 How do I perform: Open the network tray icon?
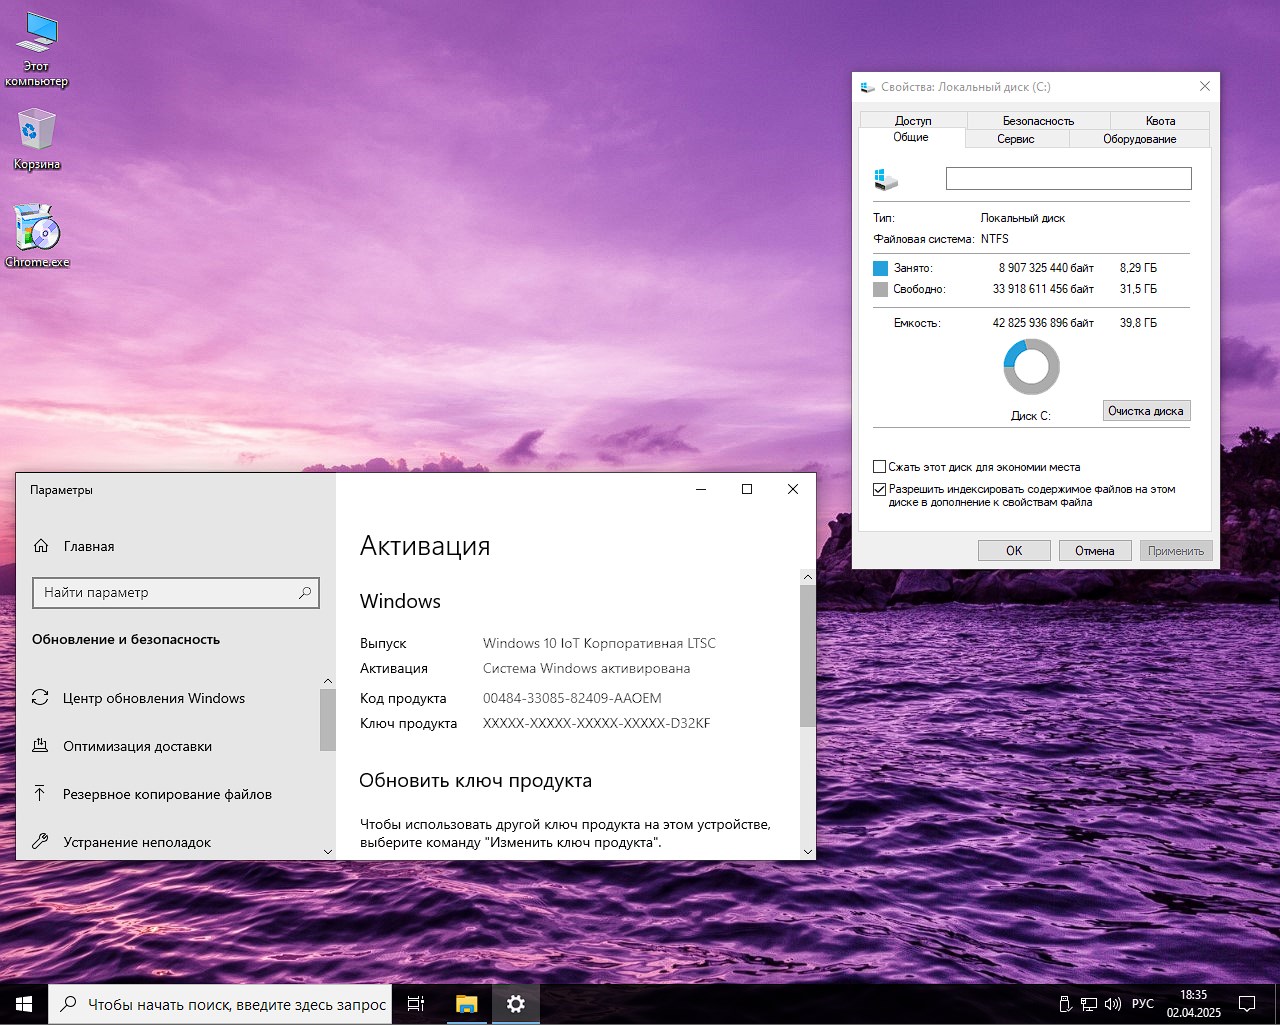pos(1088,1004)
